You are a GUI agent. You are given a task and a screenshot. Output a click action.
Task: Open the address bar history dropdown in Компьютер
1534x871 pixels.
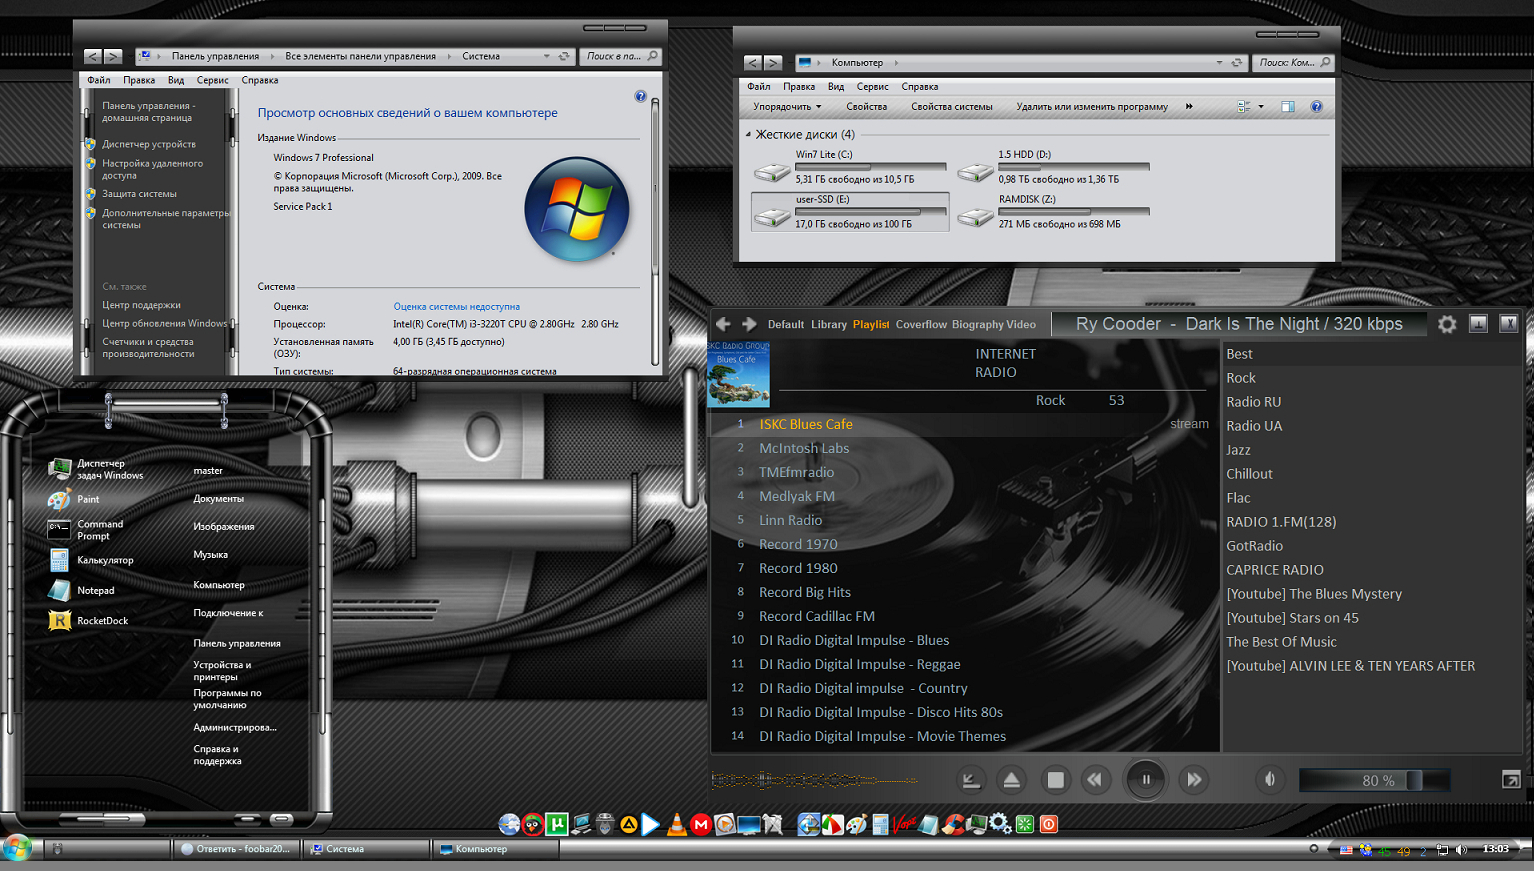click(x=1219, y=63)
